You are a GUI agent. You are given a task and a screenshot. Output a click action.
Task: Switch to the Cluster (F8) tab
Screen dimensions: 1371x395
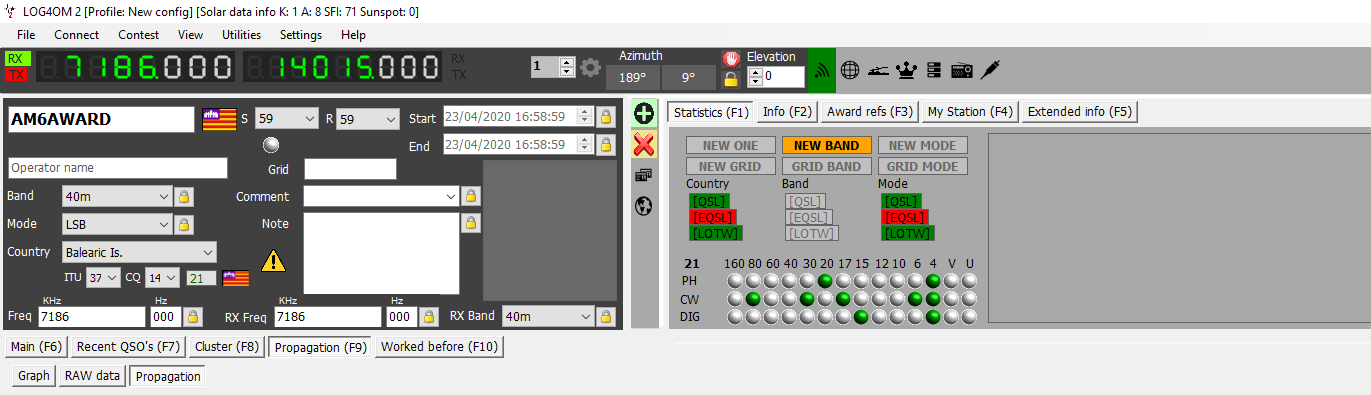click(x=227, y=347)
